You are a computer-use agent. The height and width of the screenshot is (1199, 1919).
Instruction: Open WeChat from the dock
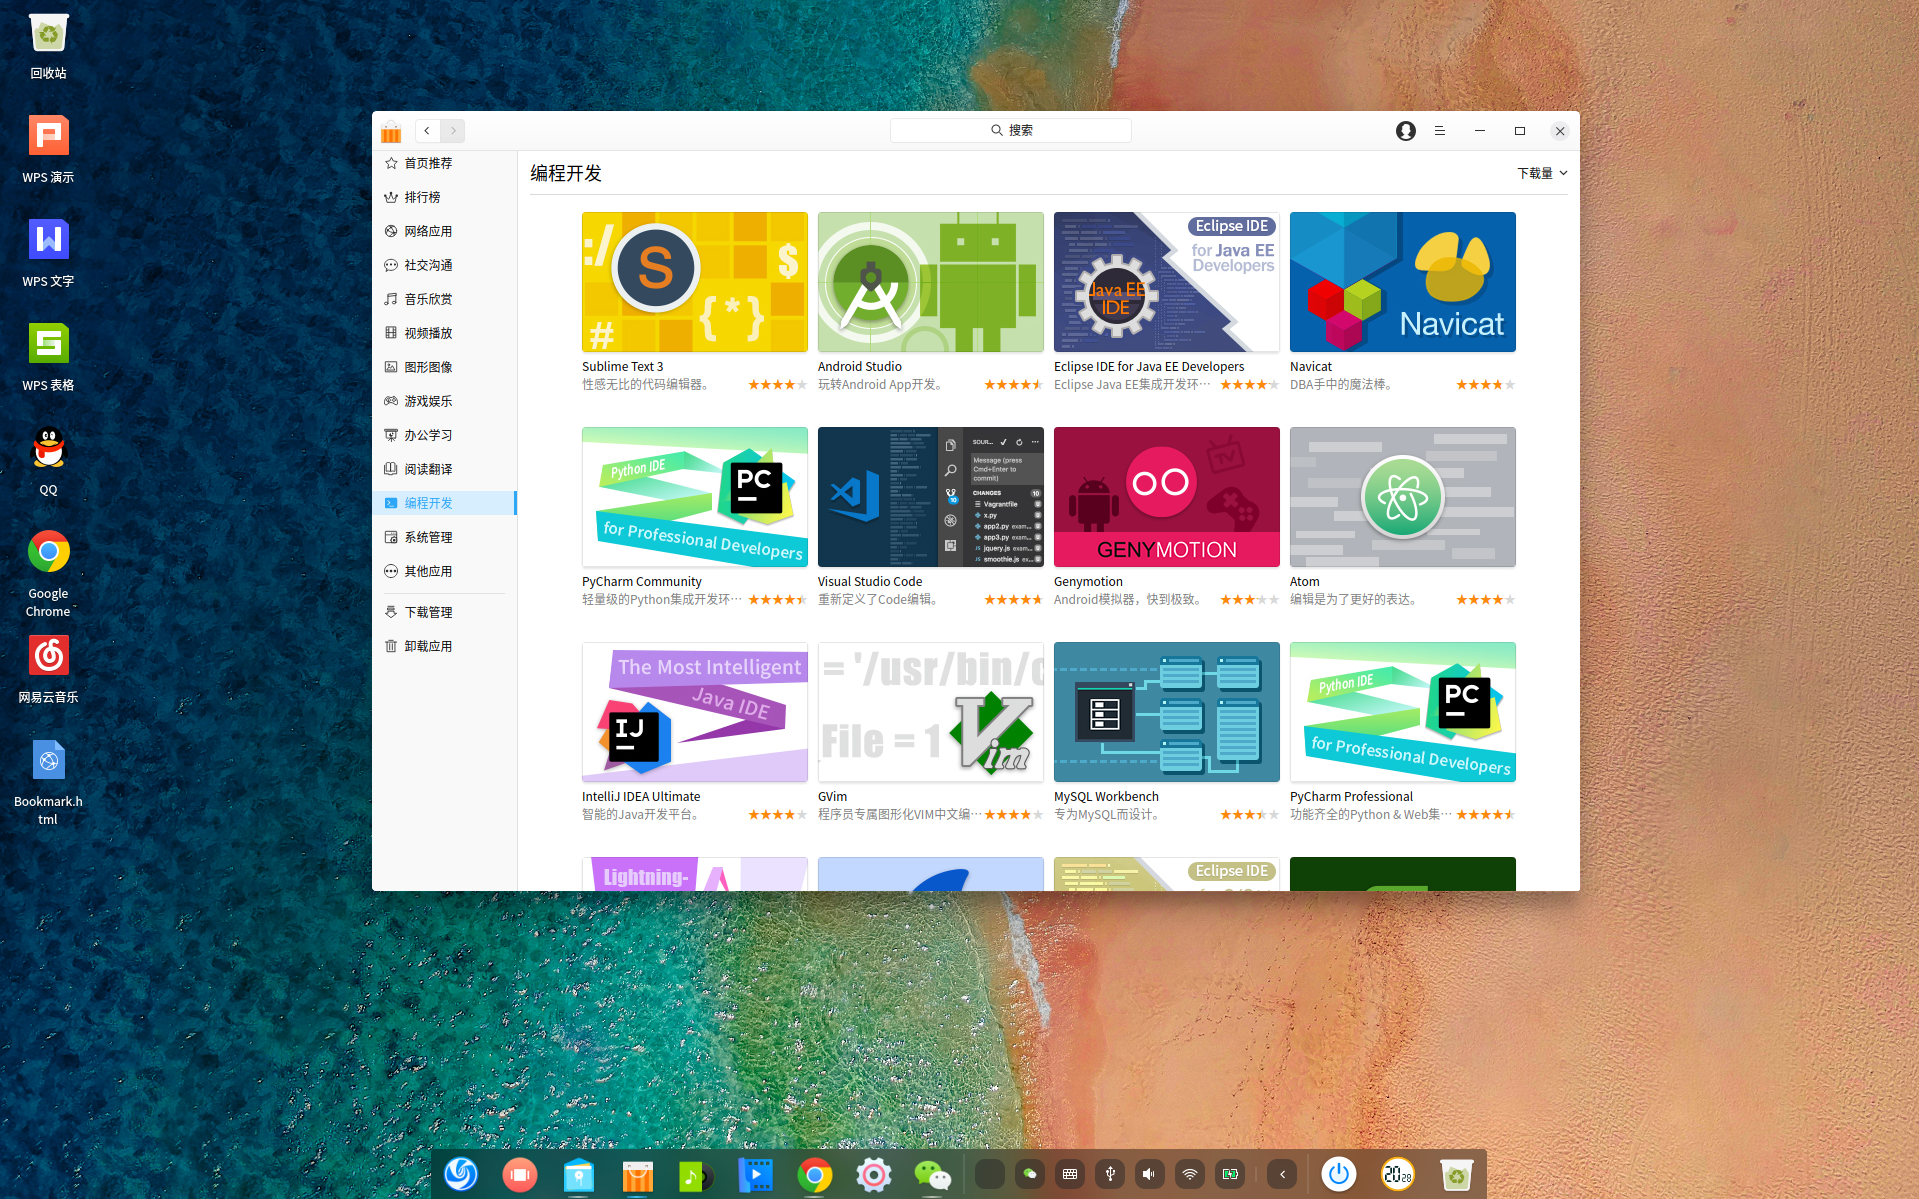point(932,1174)
